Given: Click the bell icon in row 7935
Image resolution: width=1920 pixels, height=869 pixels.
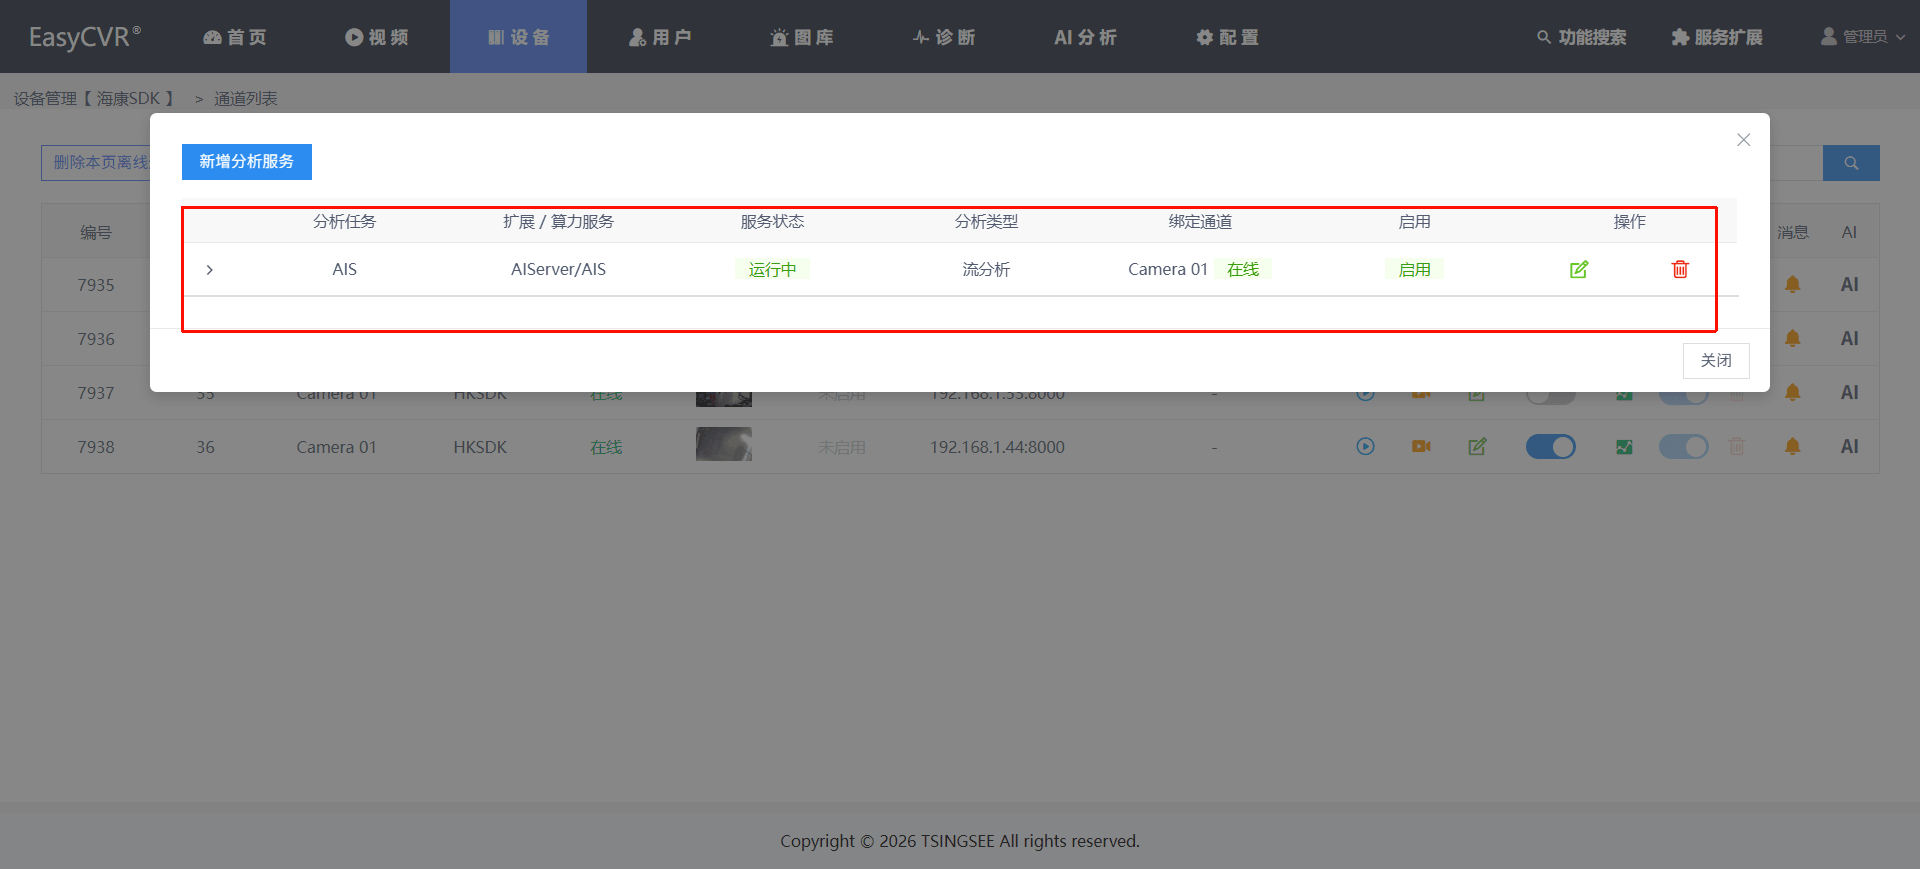Looking at the screenshot, I should [x=1793, y=285].
